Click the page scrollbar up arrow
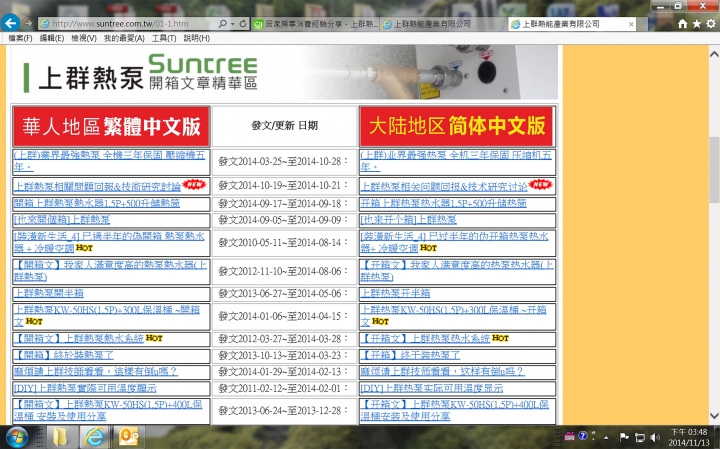This screenshot has width=720, height=449. (x=714, y=54)
